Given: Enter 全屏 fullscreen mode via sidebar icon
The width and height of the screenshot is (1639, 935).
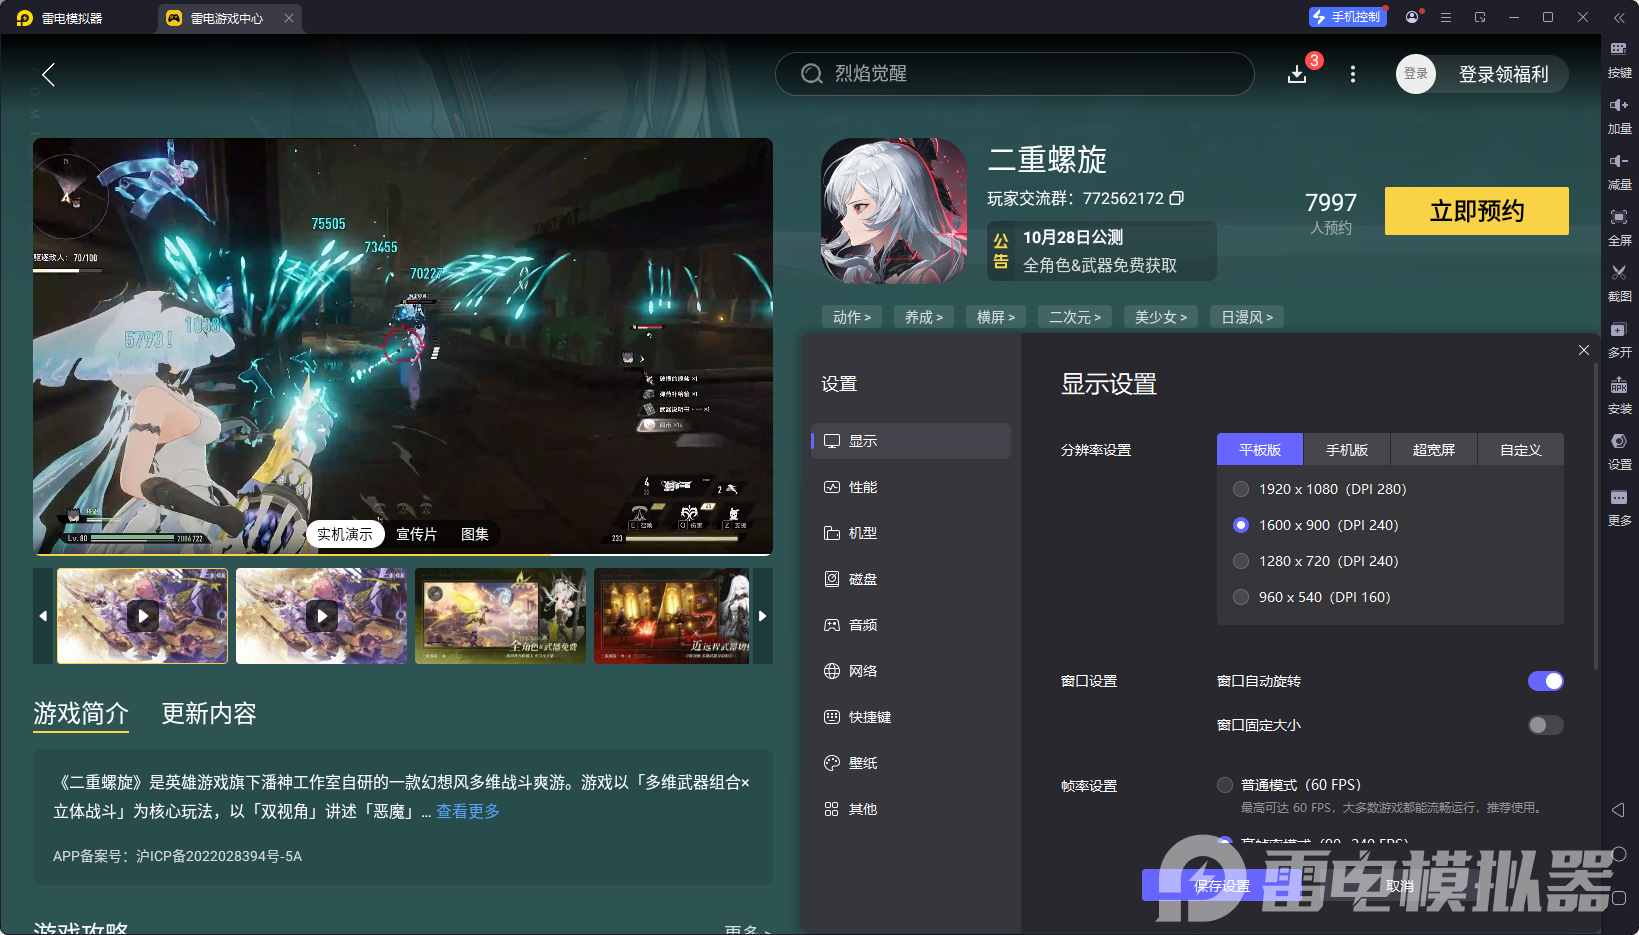Looking at the screenshot, I should [x=1620, y=228].
